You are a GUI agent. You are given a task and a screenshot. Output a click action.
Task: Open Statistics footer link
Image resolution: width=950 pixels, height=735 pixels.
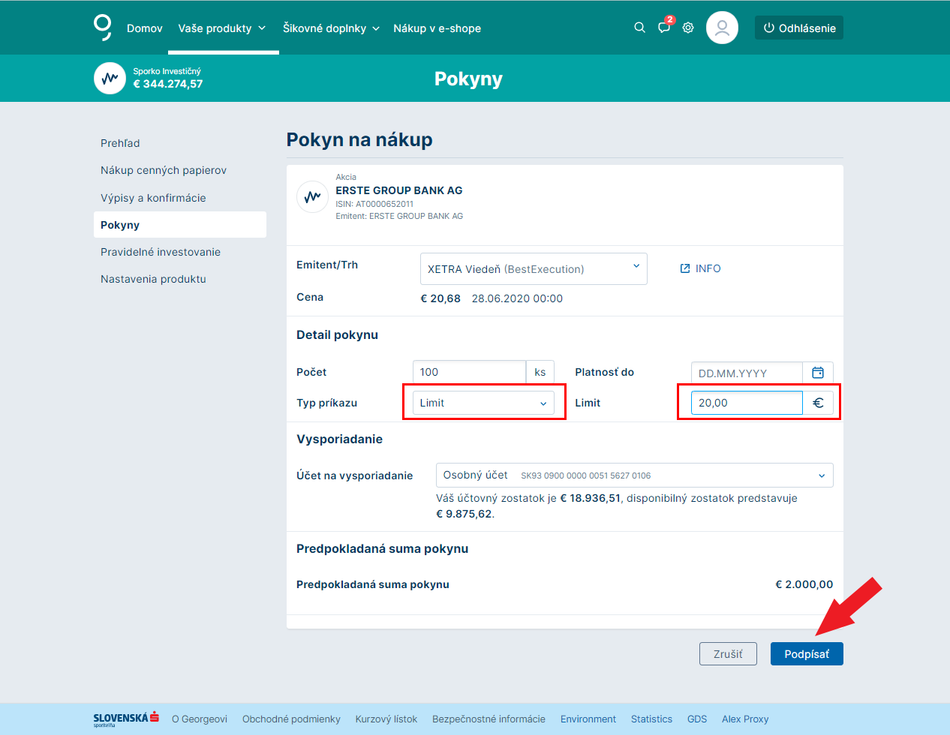651,719
